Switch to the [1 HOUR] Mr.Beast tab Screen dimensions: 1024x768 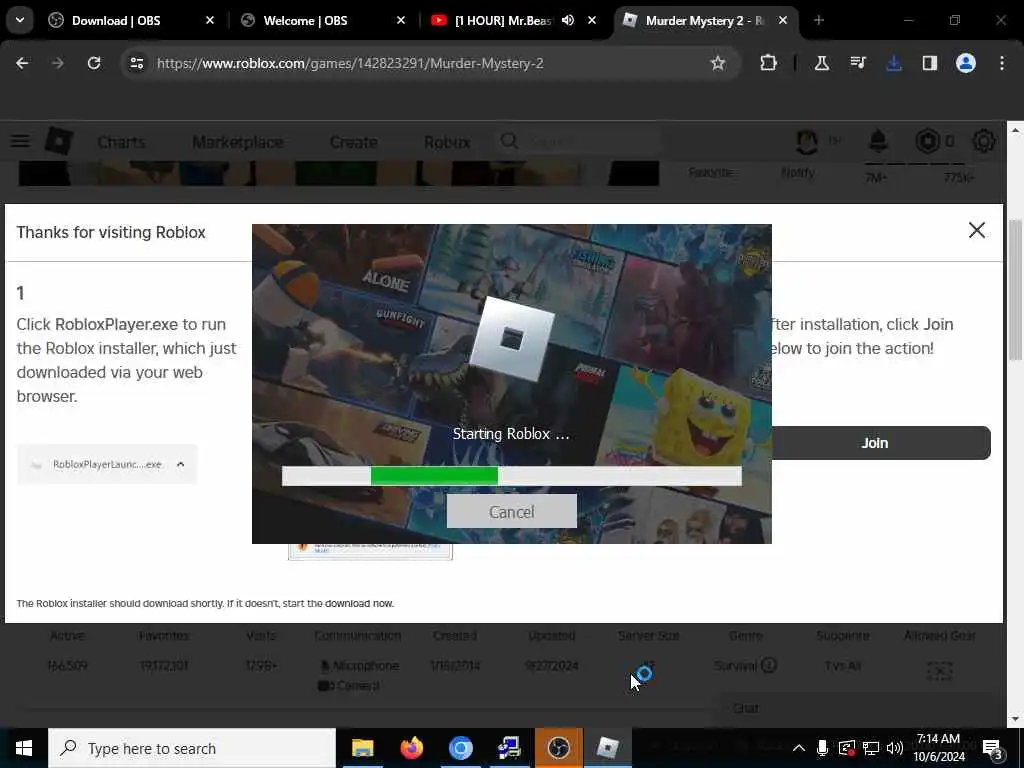click(x=513, y=20)
